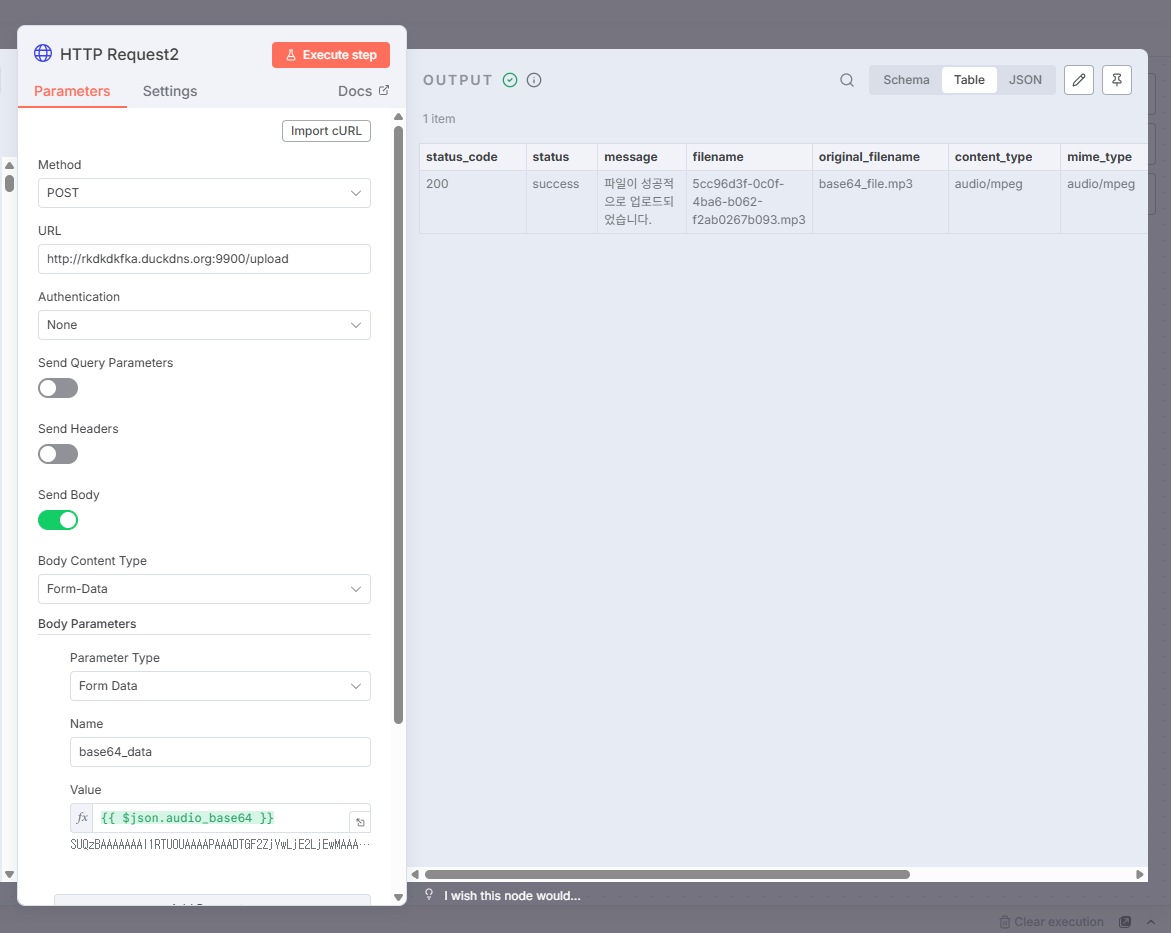This screenshot has width=1171, height=933.
Task: Open the Parameters tab
Action: pos(72,91)
